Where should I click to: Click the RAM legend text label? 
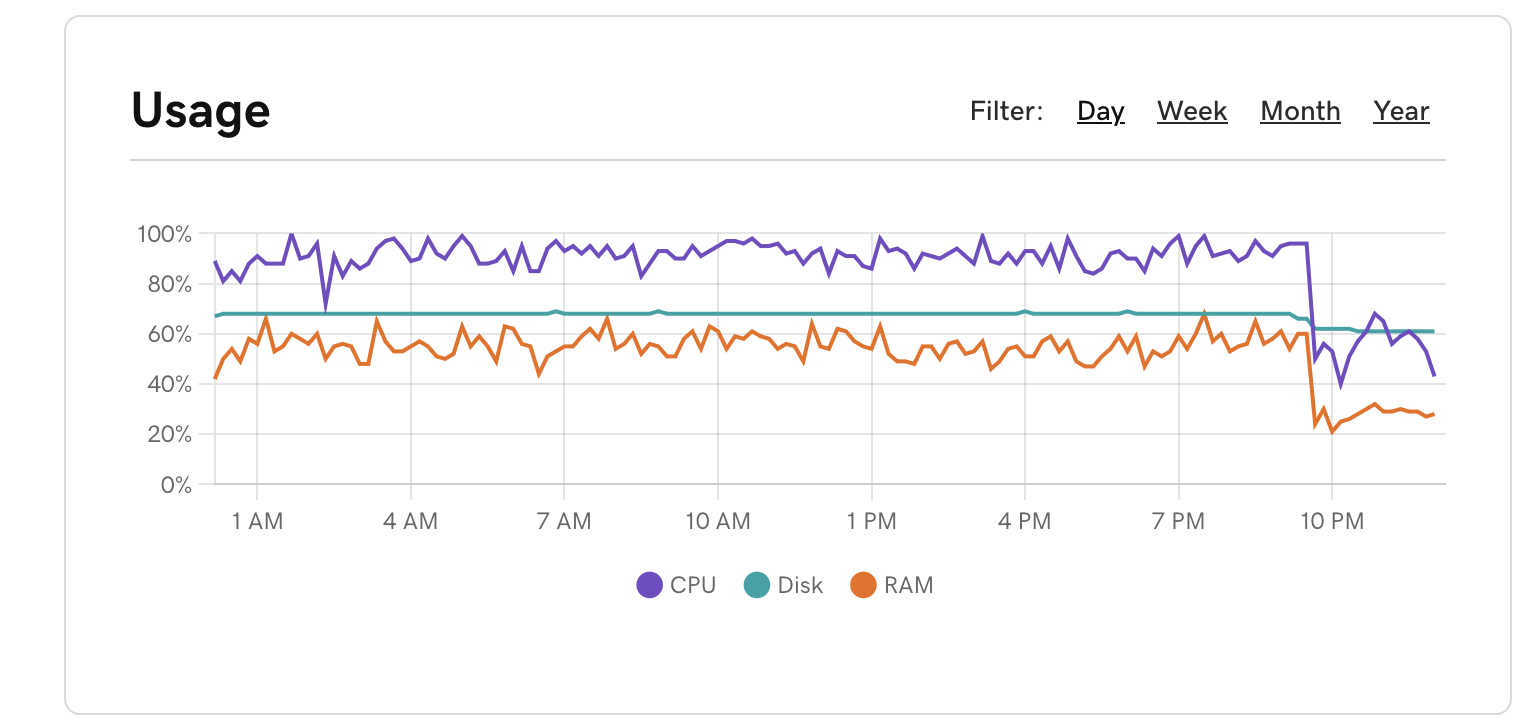[x=911, y=585]
